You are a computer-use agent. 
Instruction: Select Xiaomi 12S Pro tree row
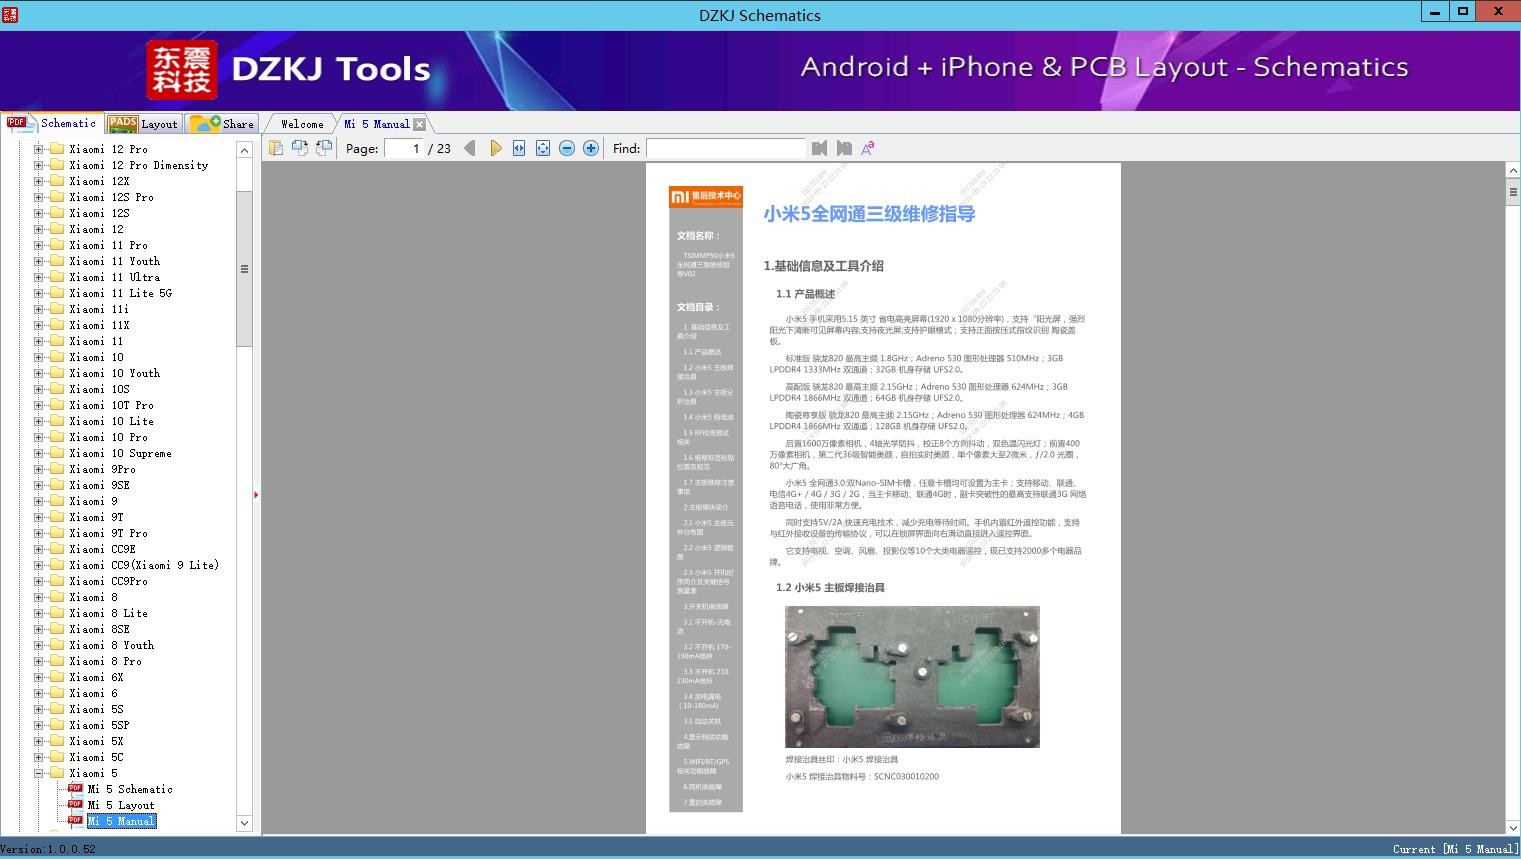(x=111, y=197)
